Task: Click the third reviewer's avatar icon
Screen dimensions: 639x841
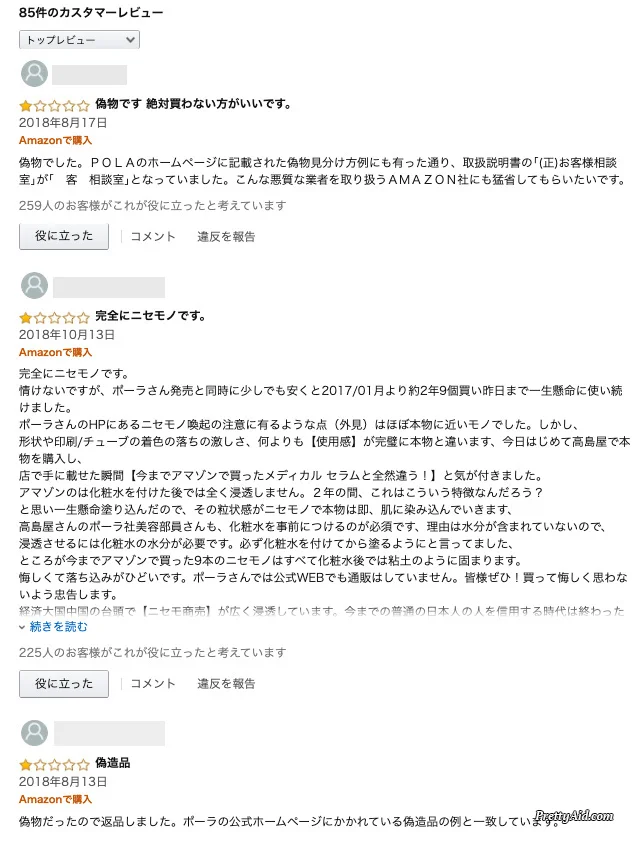Action: tap(34, 732)
